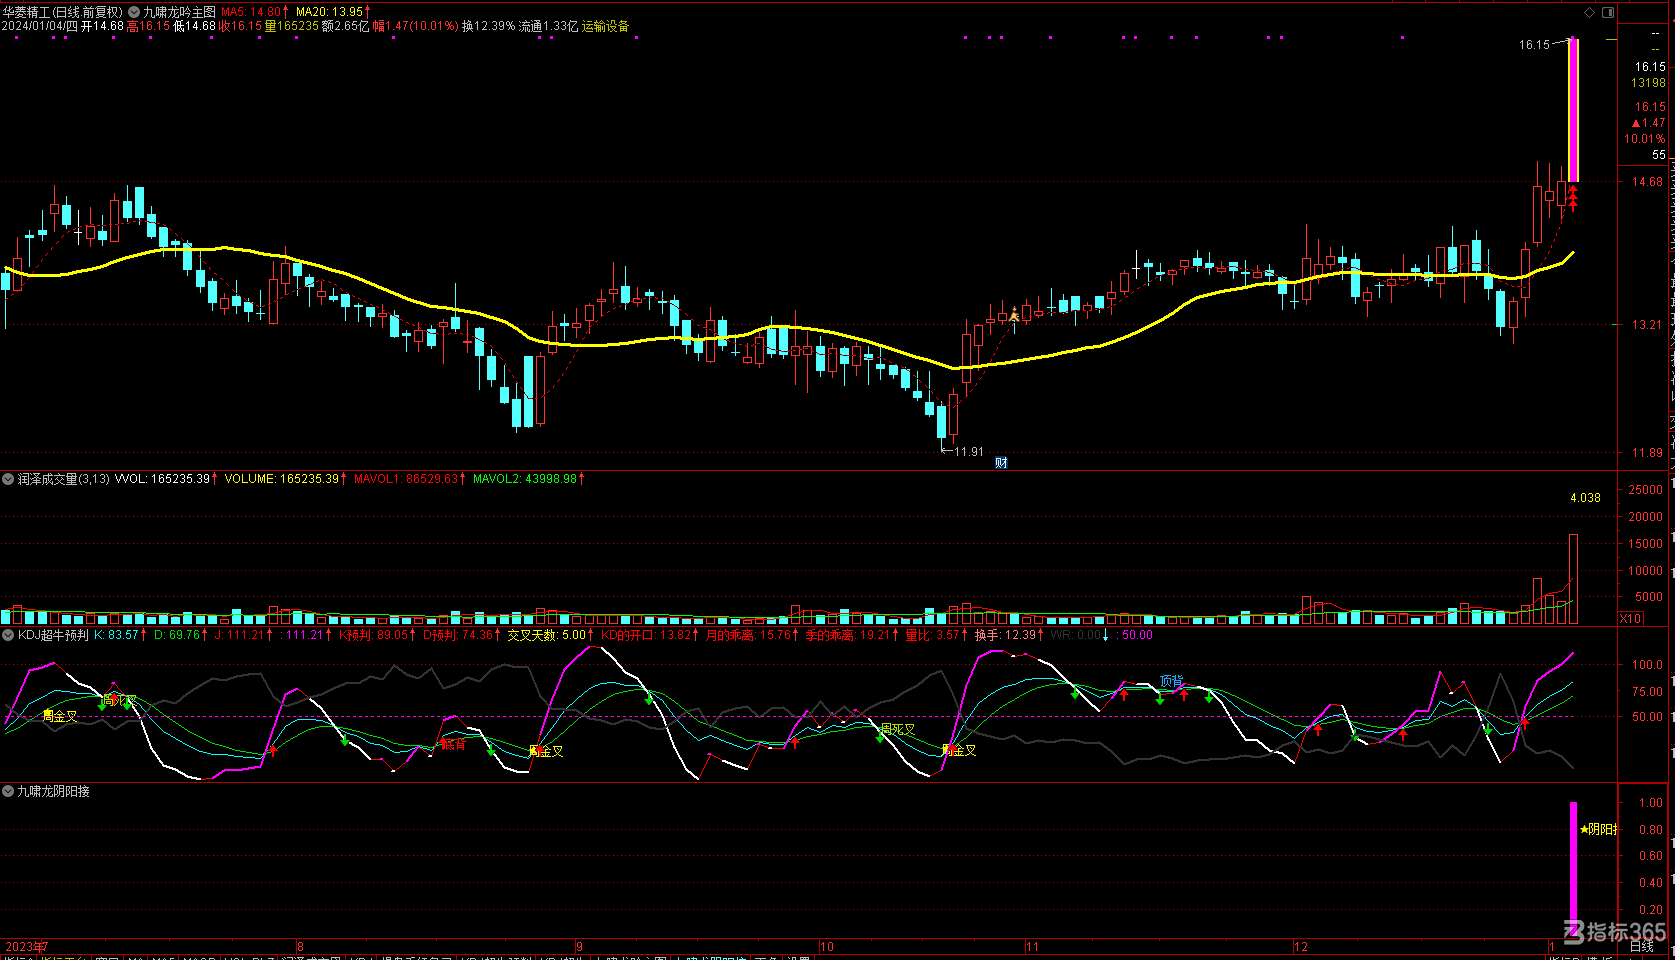Click the 16.15 high price annotation on chart
This screenshot has height=960, width=1675.
click(1534, 44)
